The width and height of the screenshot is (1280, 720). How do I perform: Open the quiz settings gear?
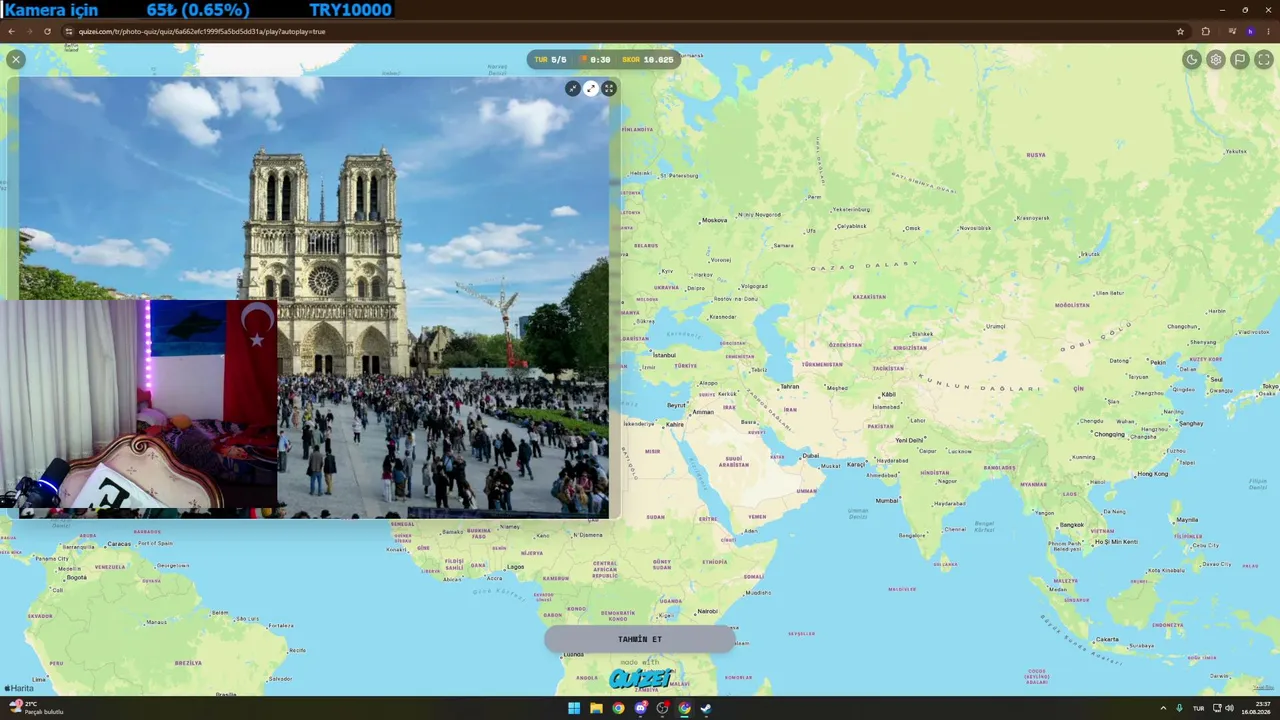(x=1215, y=59)
